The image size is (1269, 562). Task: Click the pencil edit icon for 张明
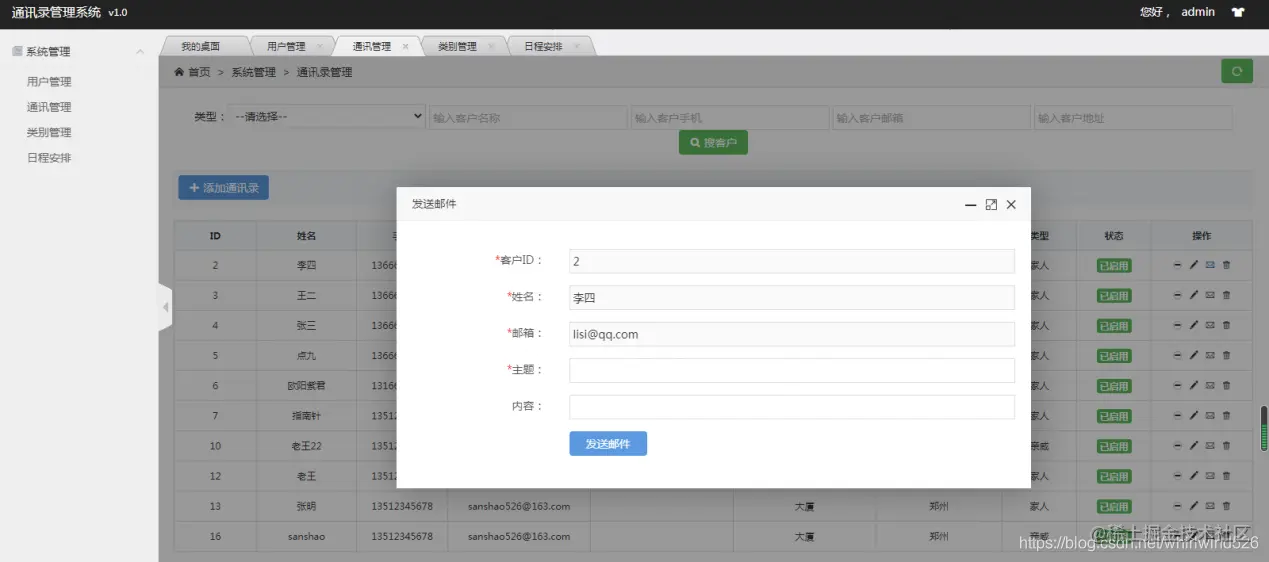coord(1193,506)
